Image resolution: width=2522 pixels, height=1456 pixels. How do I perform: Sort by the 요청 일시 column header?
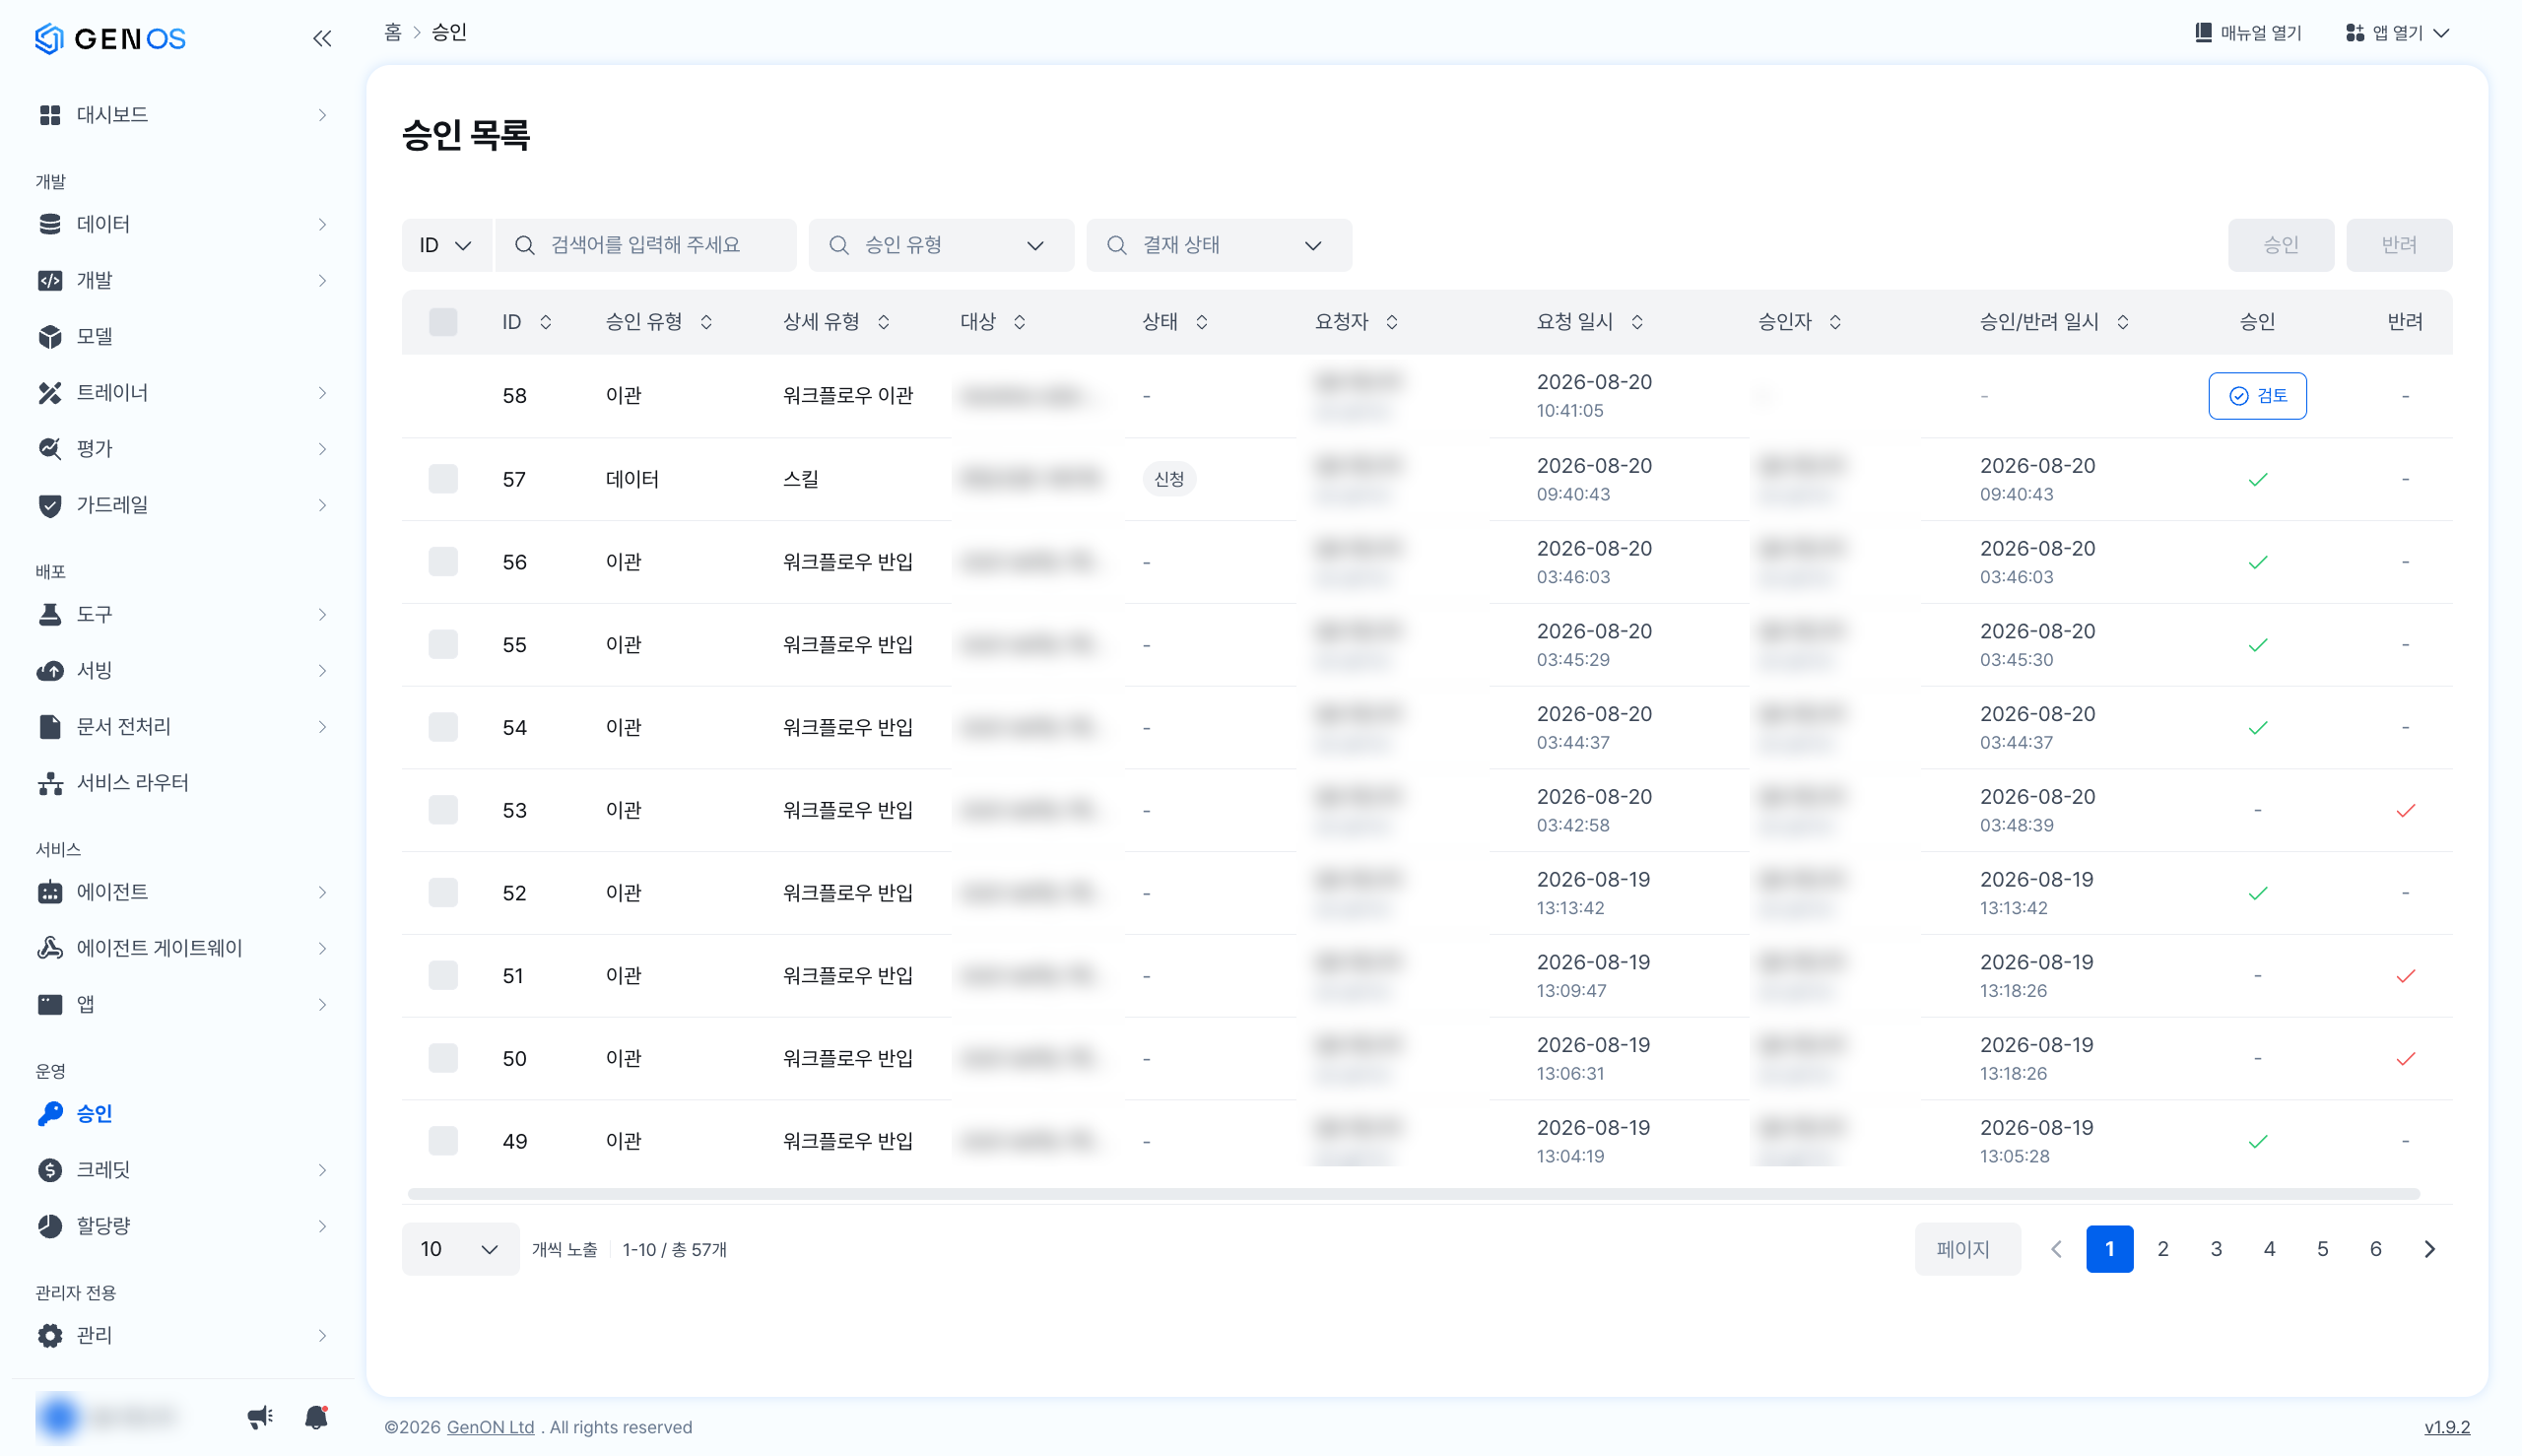pos(1590,322)
